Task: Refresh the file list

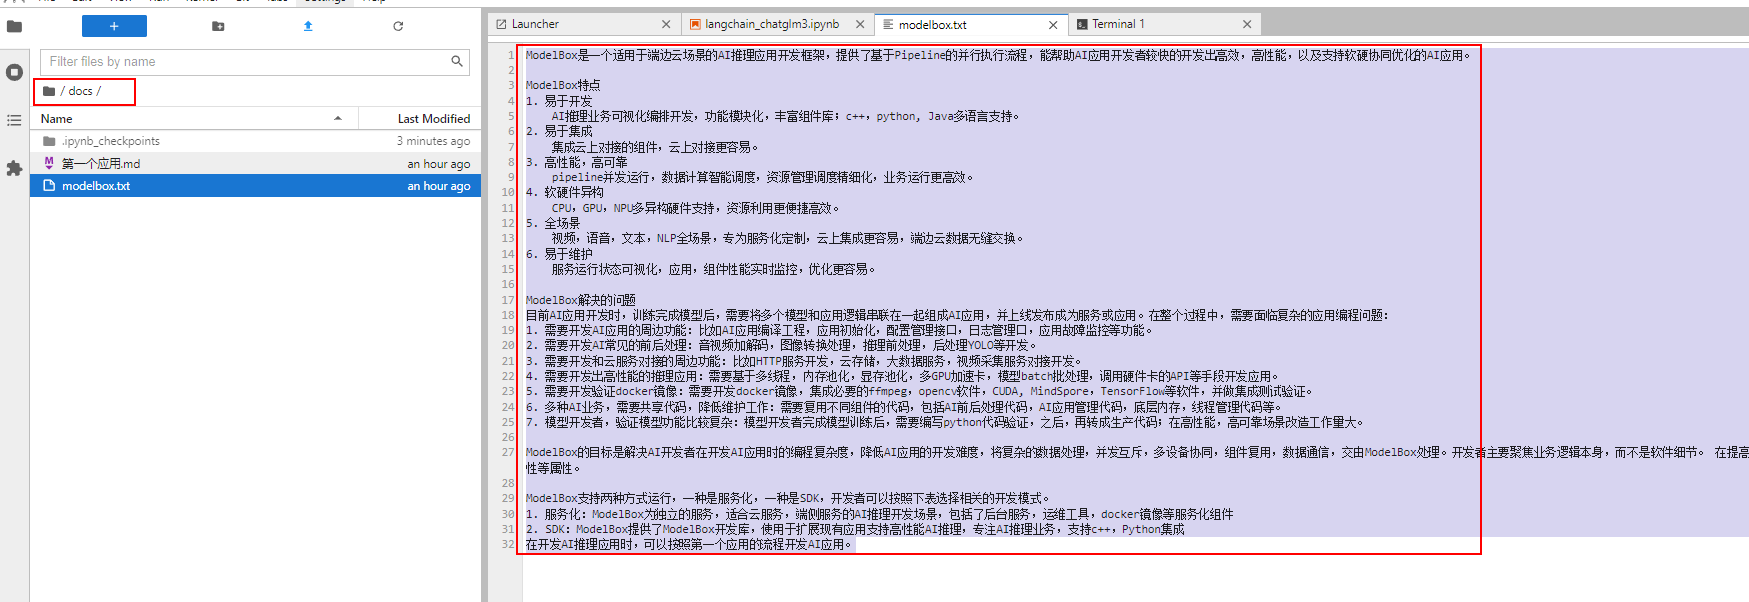Action: (398, 26)
